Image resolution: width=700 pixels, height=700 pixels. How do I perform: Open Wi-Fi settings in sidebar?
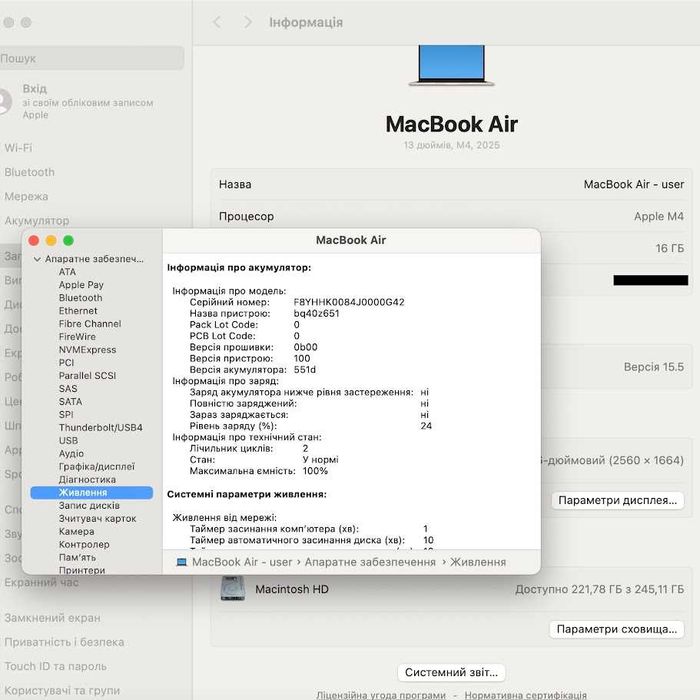pyautogui.click(x=18, y=148)
